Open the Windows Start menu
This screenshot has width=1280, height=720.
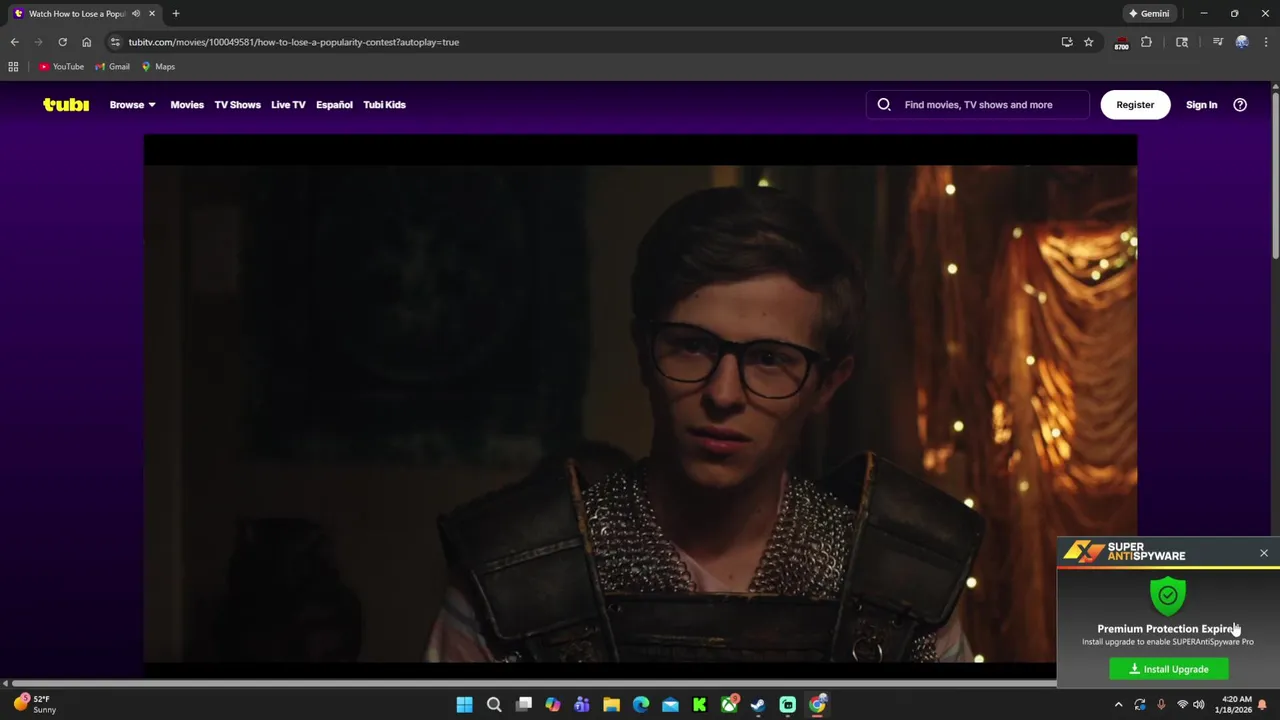[x=464, y=705]
